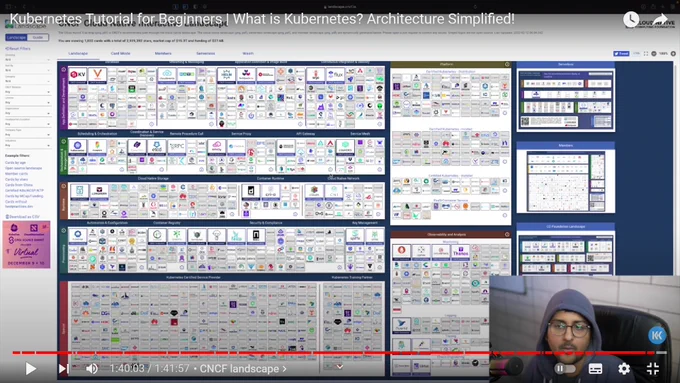The height and width of the screenshot is (383, 680).
Task: Open the Organization filter dropdown
Action: click(x=27, y=113)
